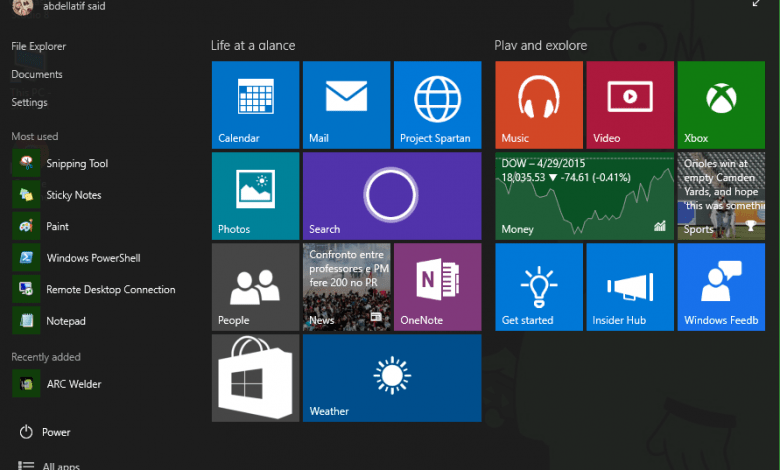Screen dimensions: 780x470
Task: Open the Insider Hub megaphone tile
Action: tap(630, 287)
